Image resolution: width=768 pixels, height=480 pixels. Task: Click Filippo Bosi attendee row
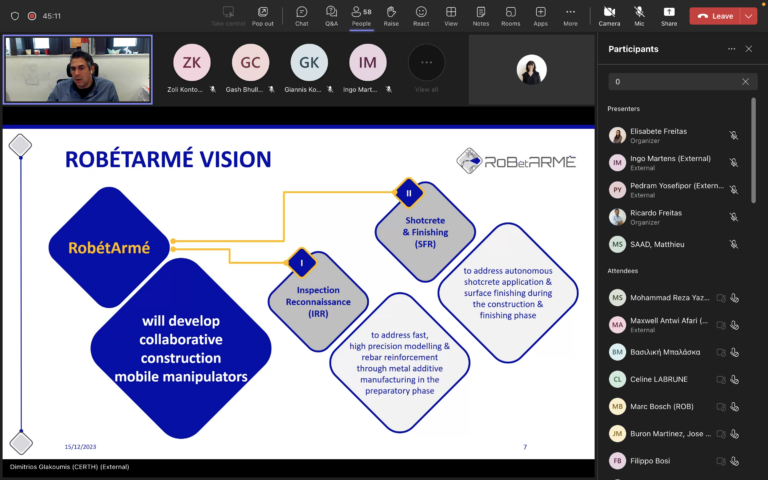(x=674, y=460)
